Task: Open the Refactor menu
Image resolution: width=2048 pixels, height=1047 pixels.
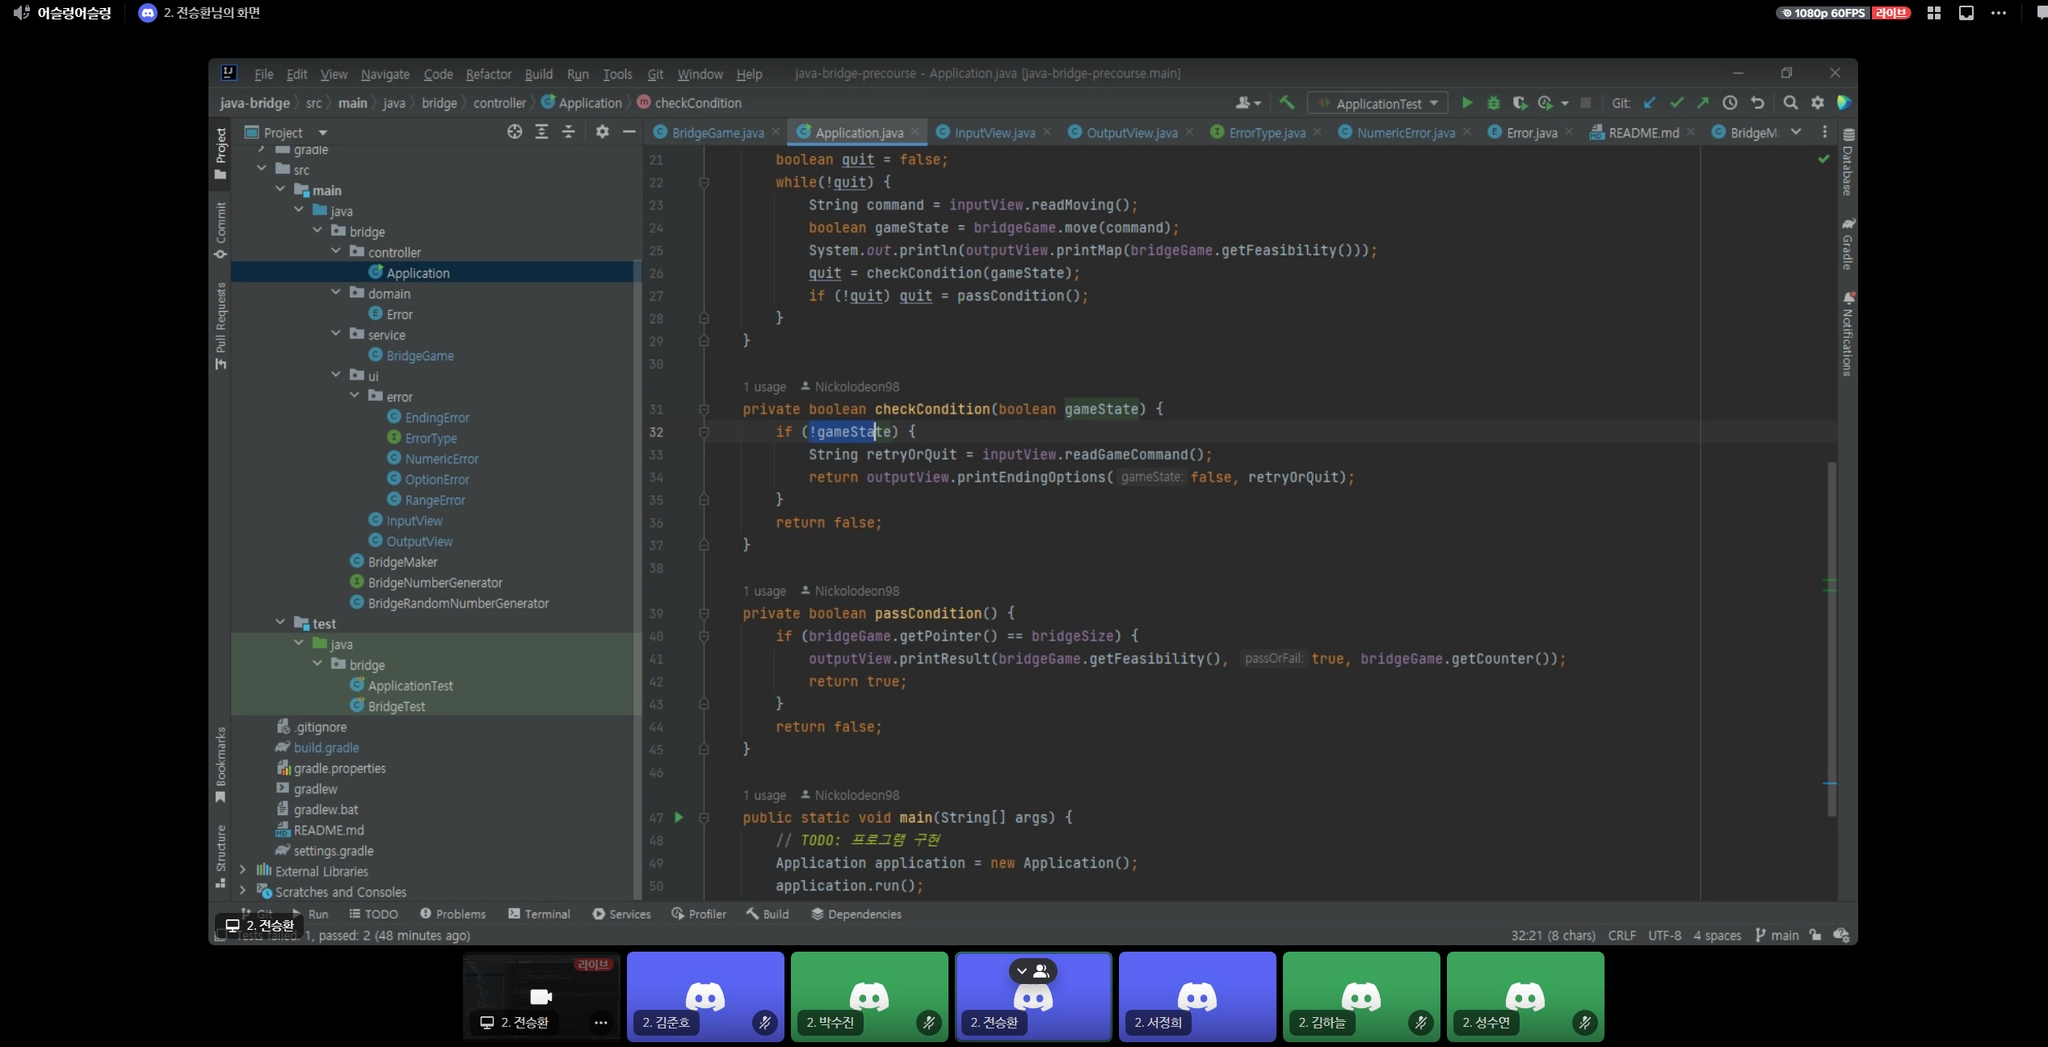Action: [x=488, y=74]
